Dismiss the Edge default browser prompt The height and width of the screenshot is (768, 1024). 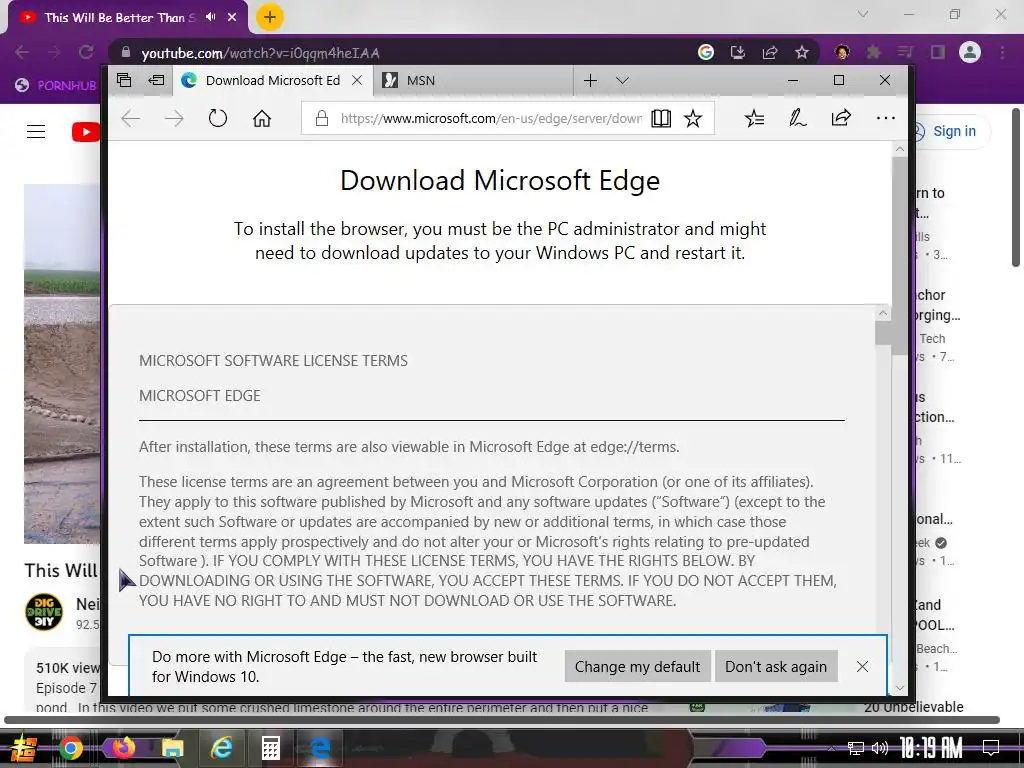862,666
